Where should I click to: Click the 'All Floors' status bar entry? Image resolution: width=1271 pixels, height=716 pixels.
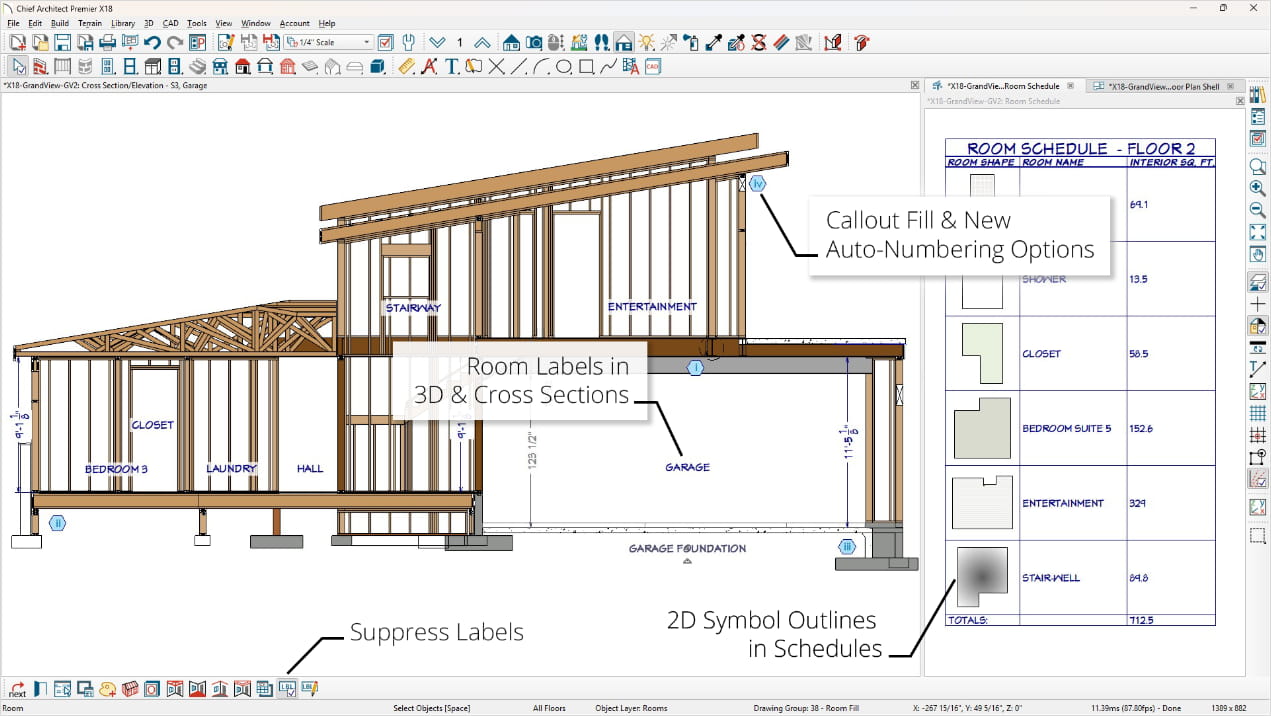[x=549, y=708]
